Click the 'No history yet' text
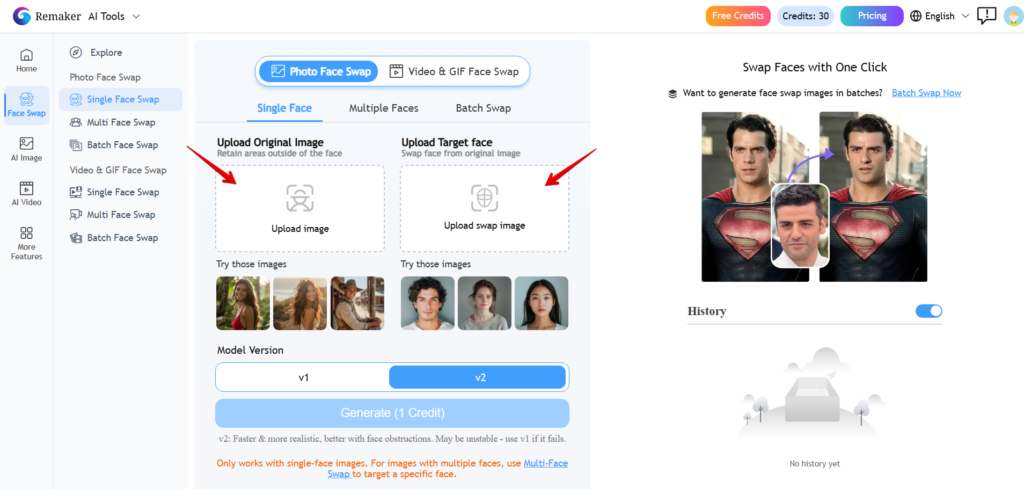This screenshot has width=1024, height=489. [x=814, y=464]
